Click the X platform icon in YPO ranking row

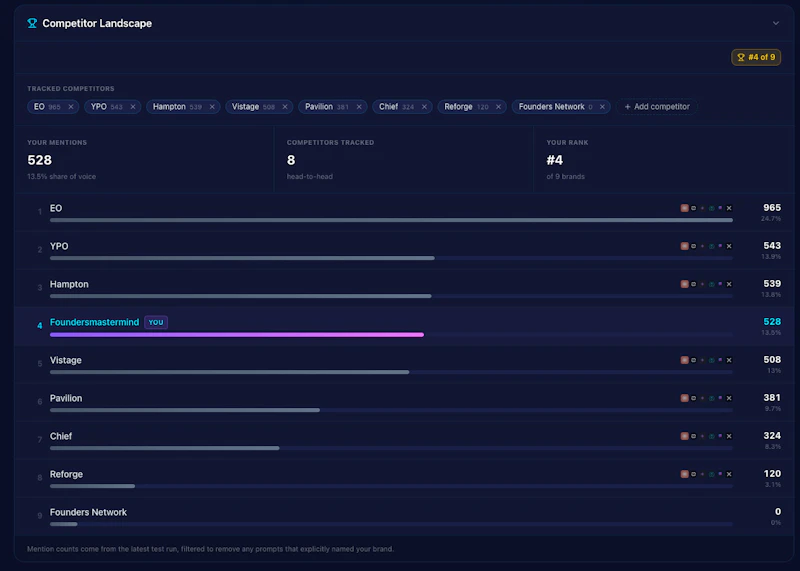[729, 246]
